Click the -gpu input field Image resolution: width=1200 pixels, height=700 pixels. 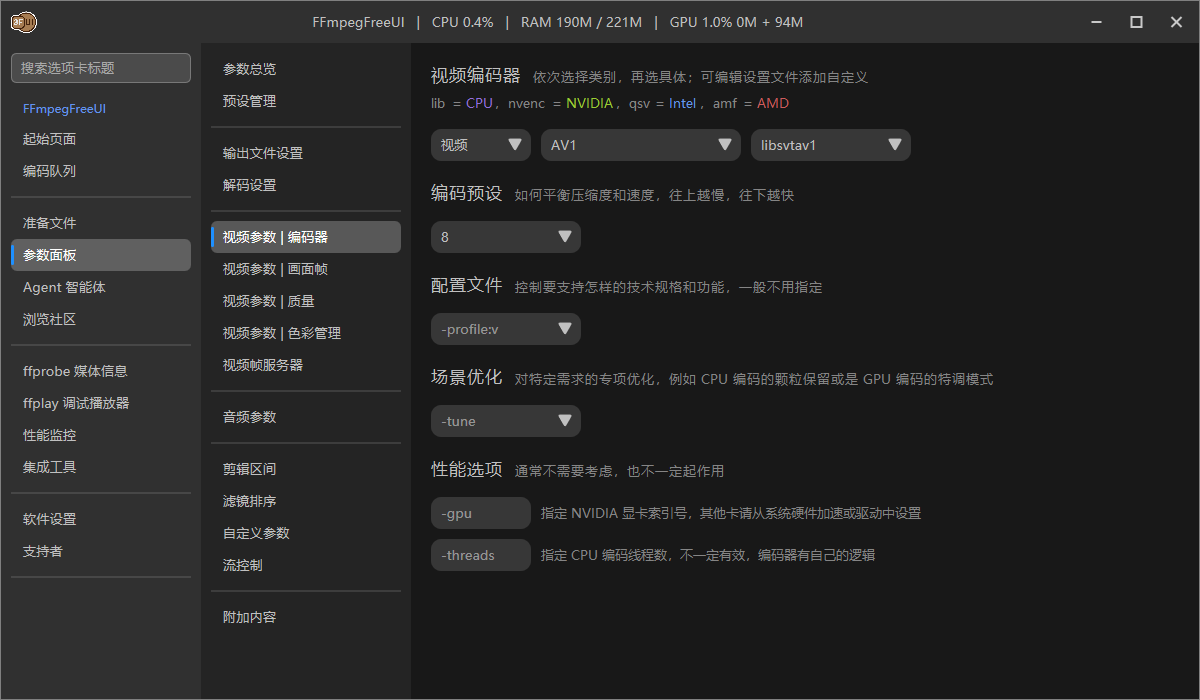tap(481, 513)
